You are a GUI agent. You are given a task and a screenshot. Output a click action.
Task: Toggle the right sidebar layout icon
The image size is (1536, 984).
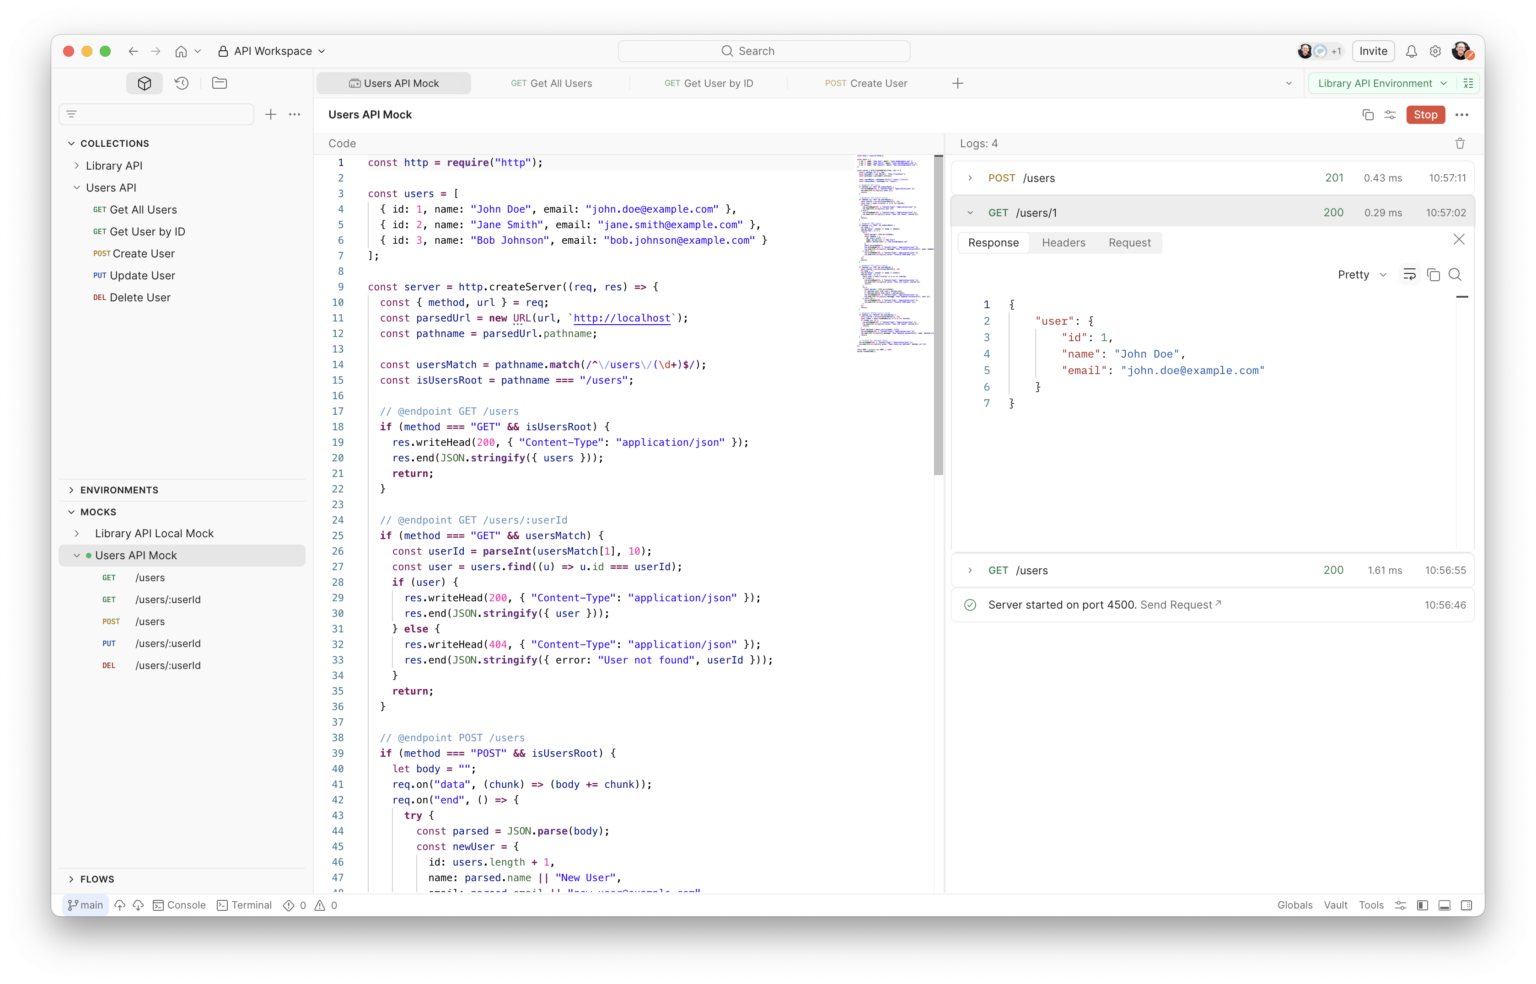(x=1466, y=905)
